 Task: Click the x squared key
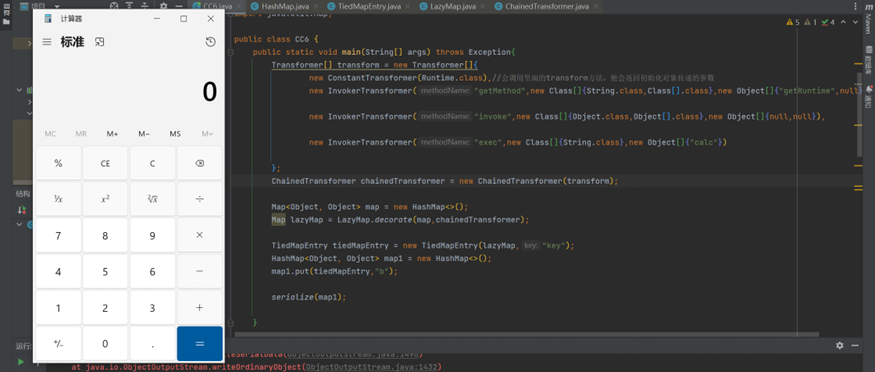coord(105,199)
